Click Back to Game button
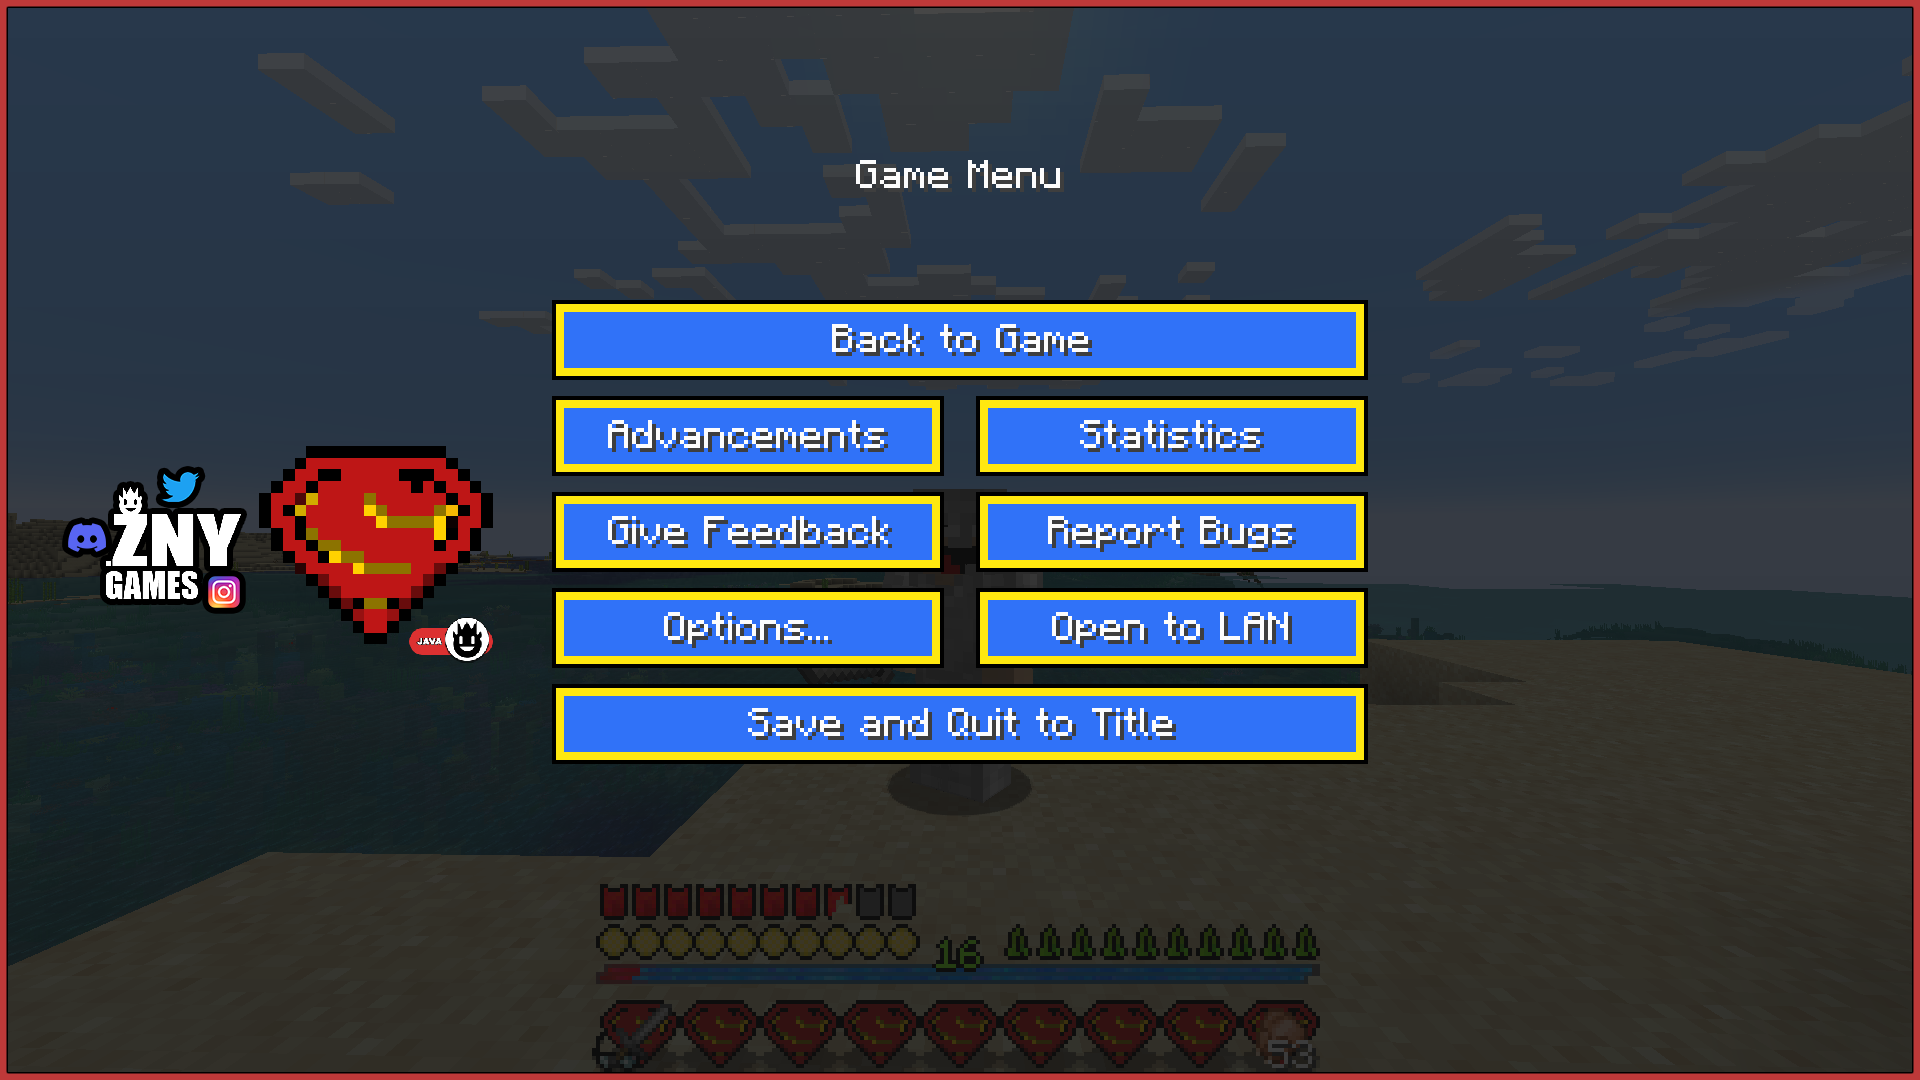The height and width of the screenshot is (1080, 1920). 959,340
